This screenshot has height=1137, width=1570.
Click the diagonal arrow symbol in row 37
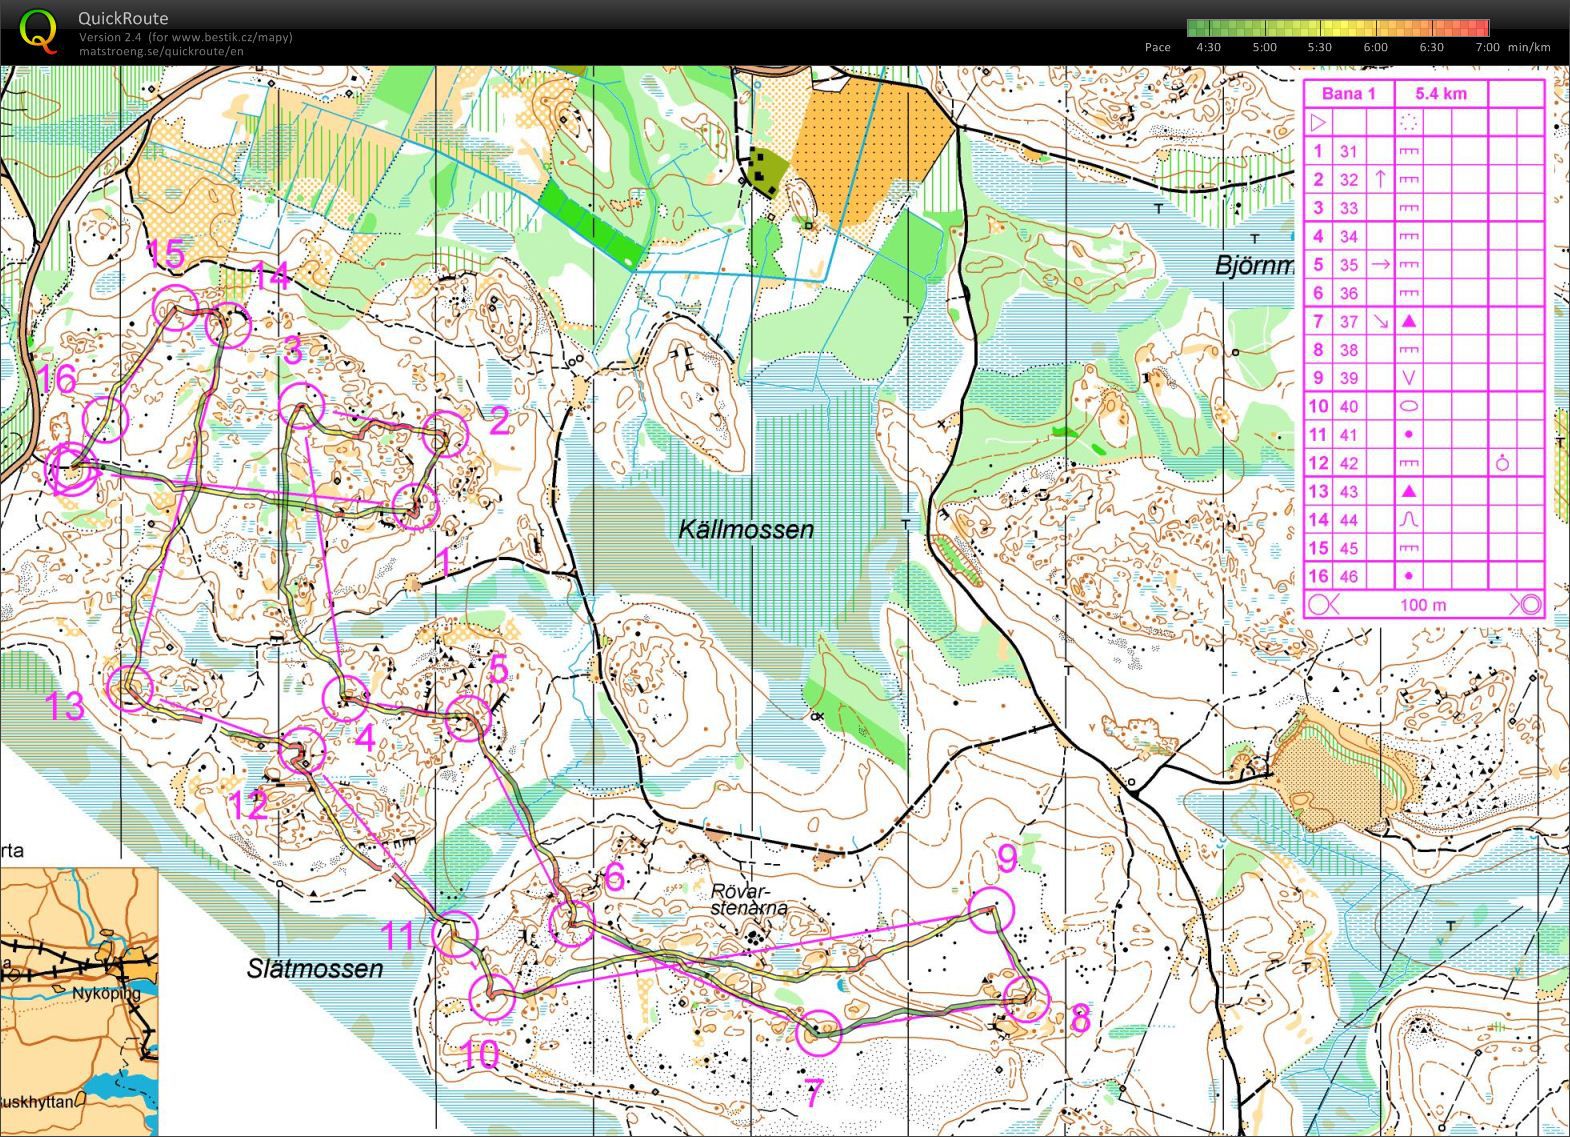[1380, 321]
